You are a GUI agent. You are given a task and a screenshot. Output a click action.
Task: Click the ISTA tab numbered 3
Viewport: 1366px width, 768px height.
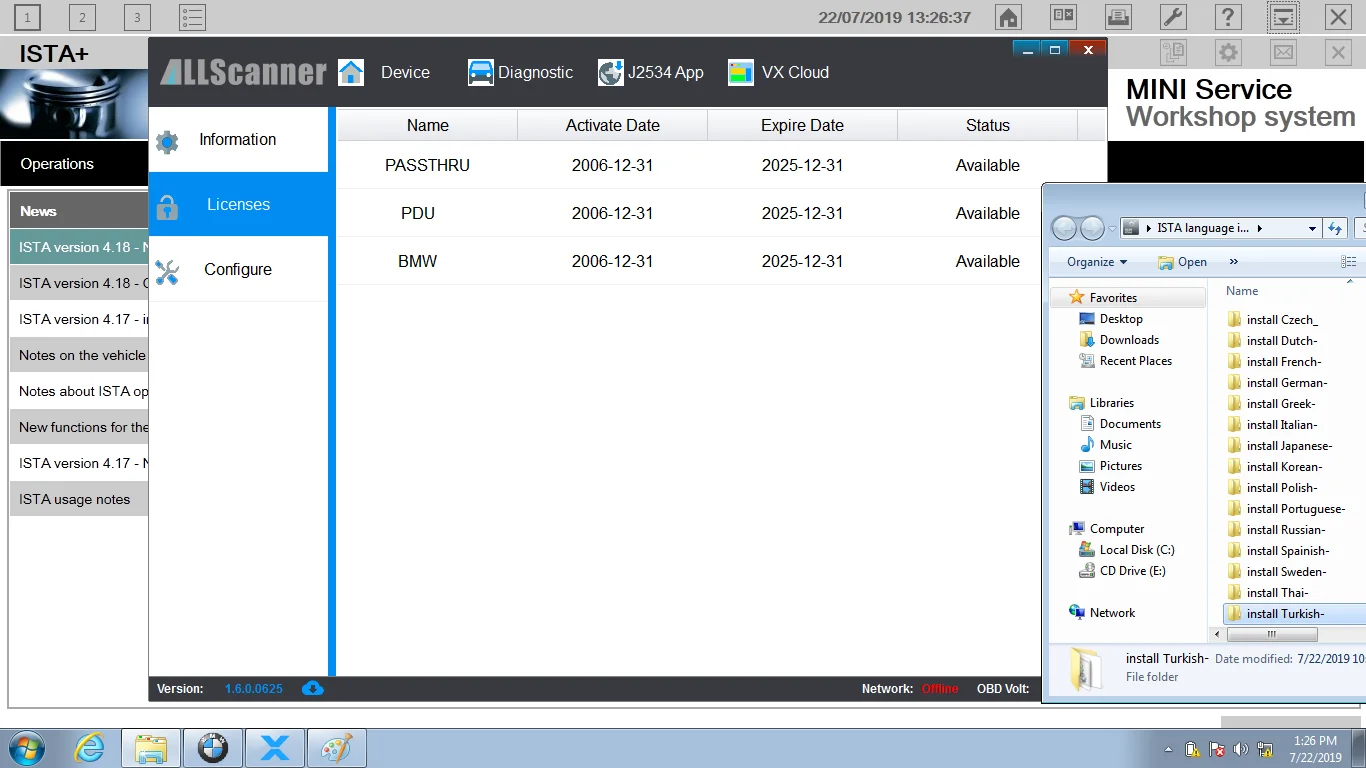point(137,17)
